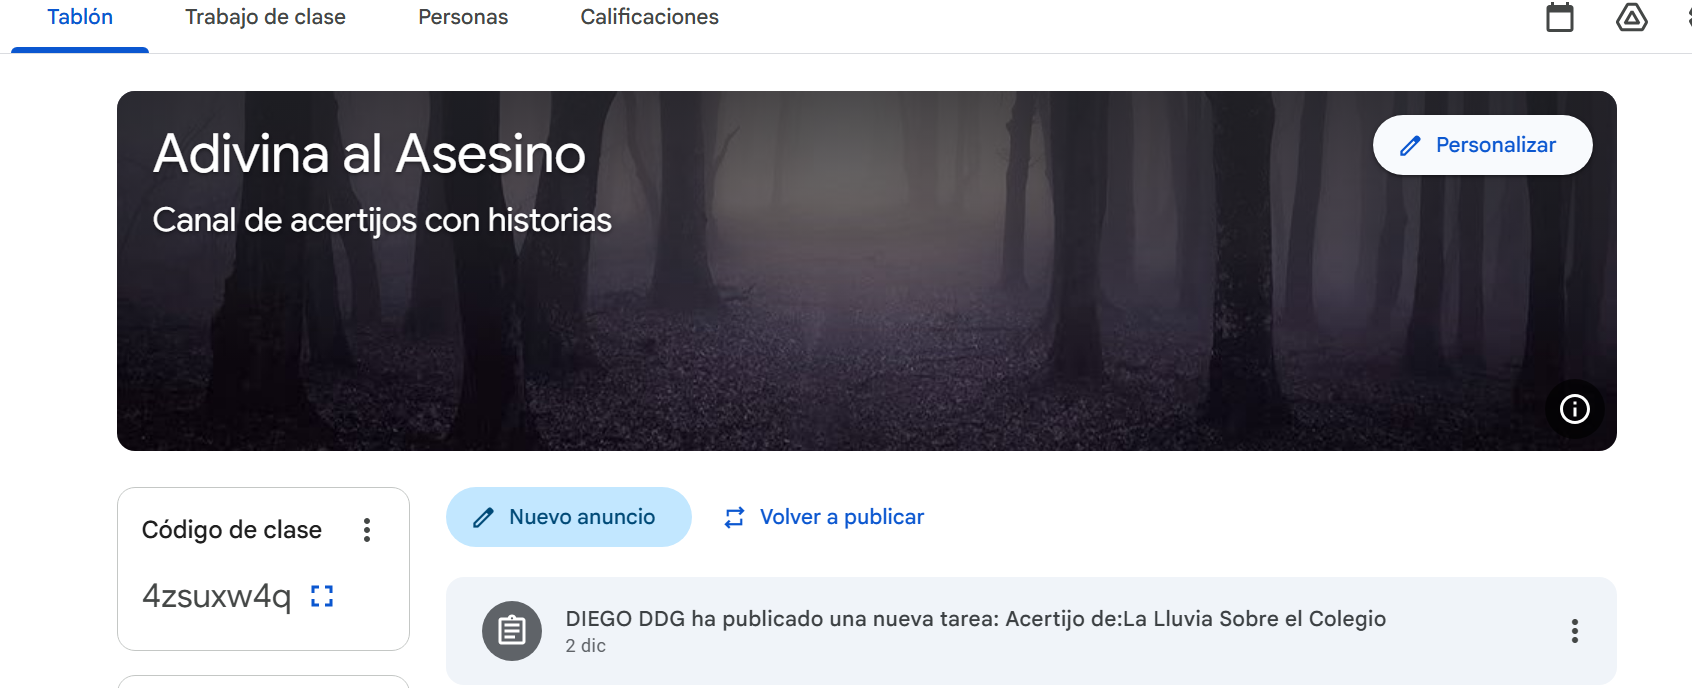Click the class code 4zsuxw4q

click(217, 596)
